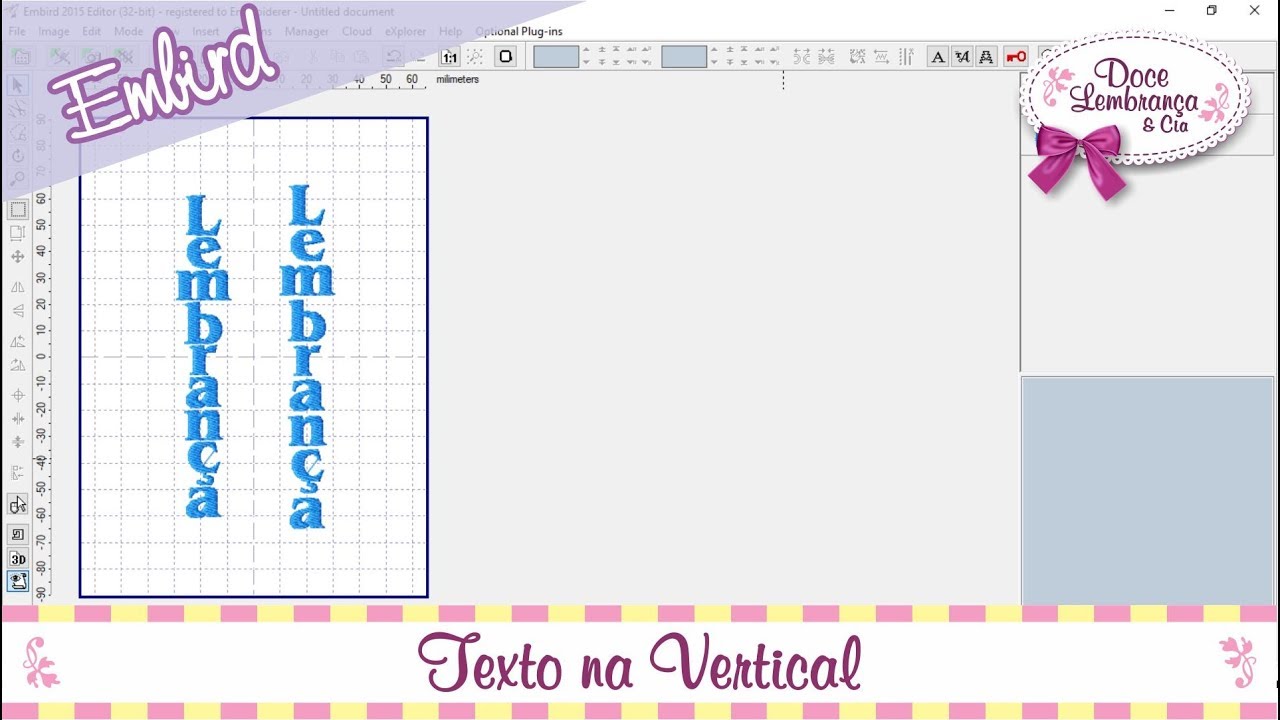The image size is (1280, 720).
Task: Click the hoop outline icon in the toolbar
Action: (x=506, y=57)
